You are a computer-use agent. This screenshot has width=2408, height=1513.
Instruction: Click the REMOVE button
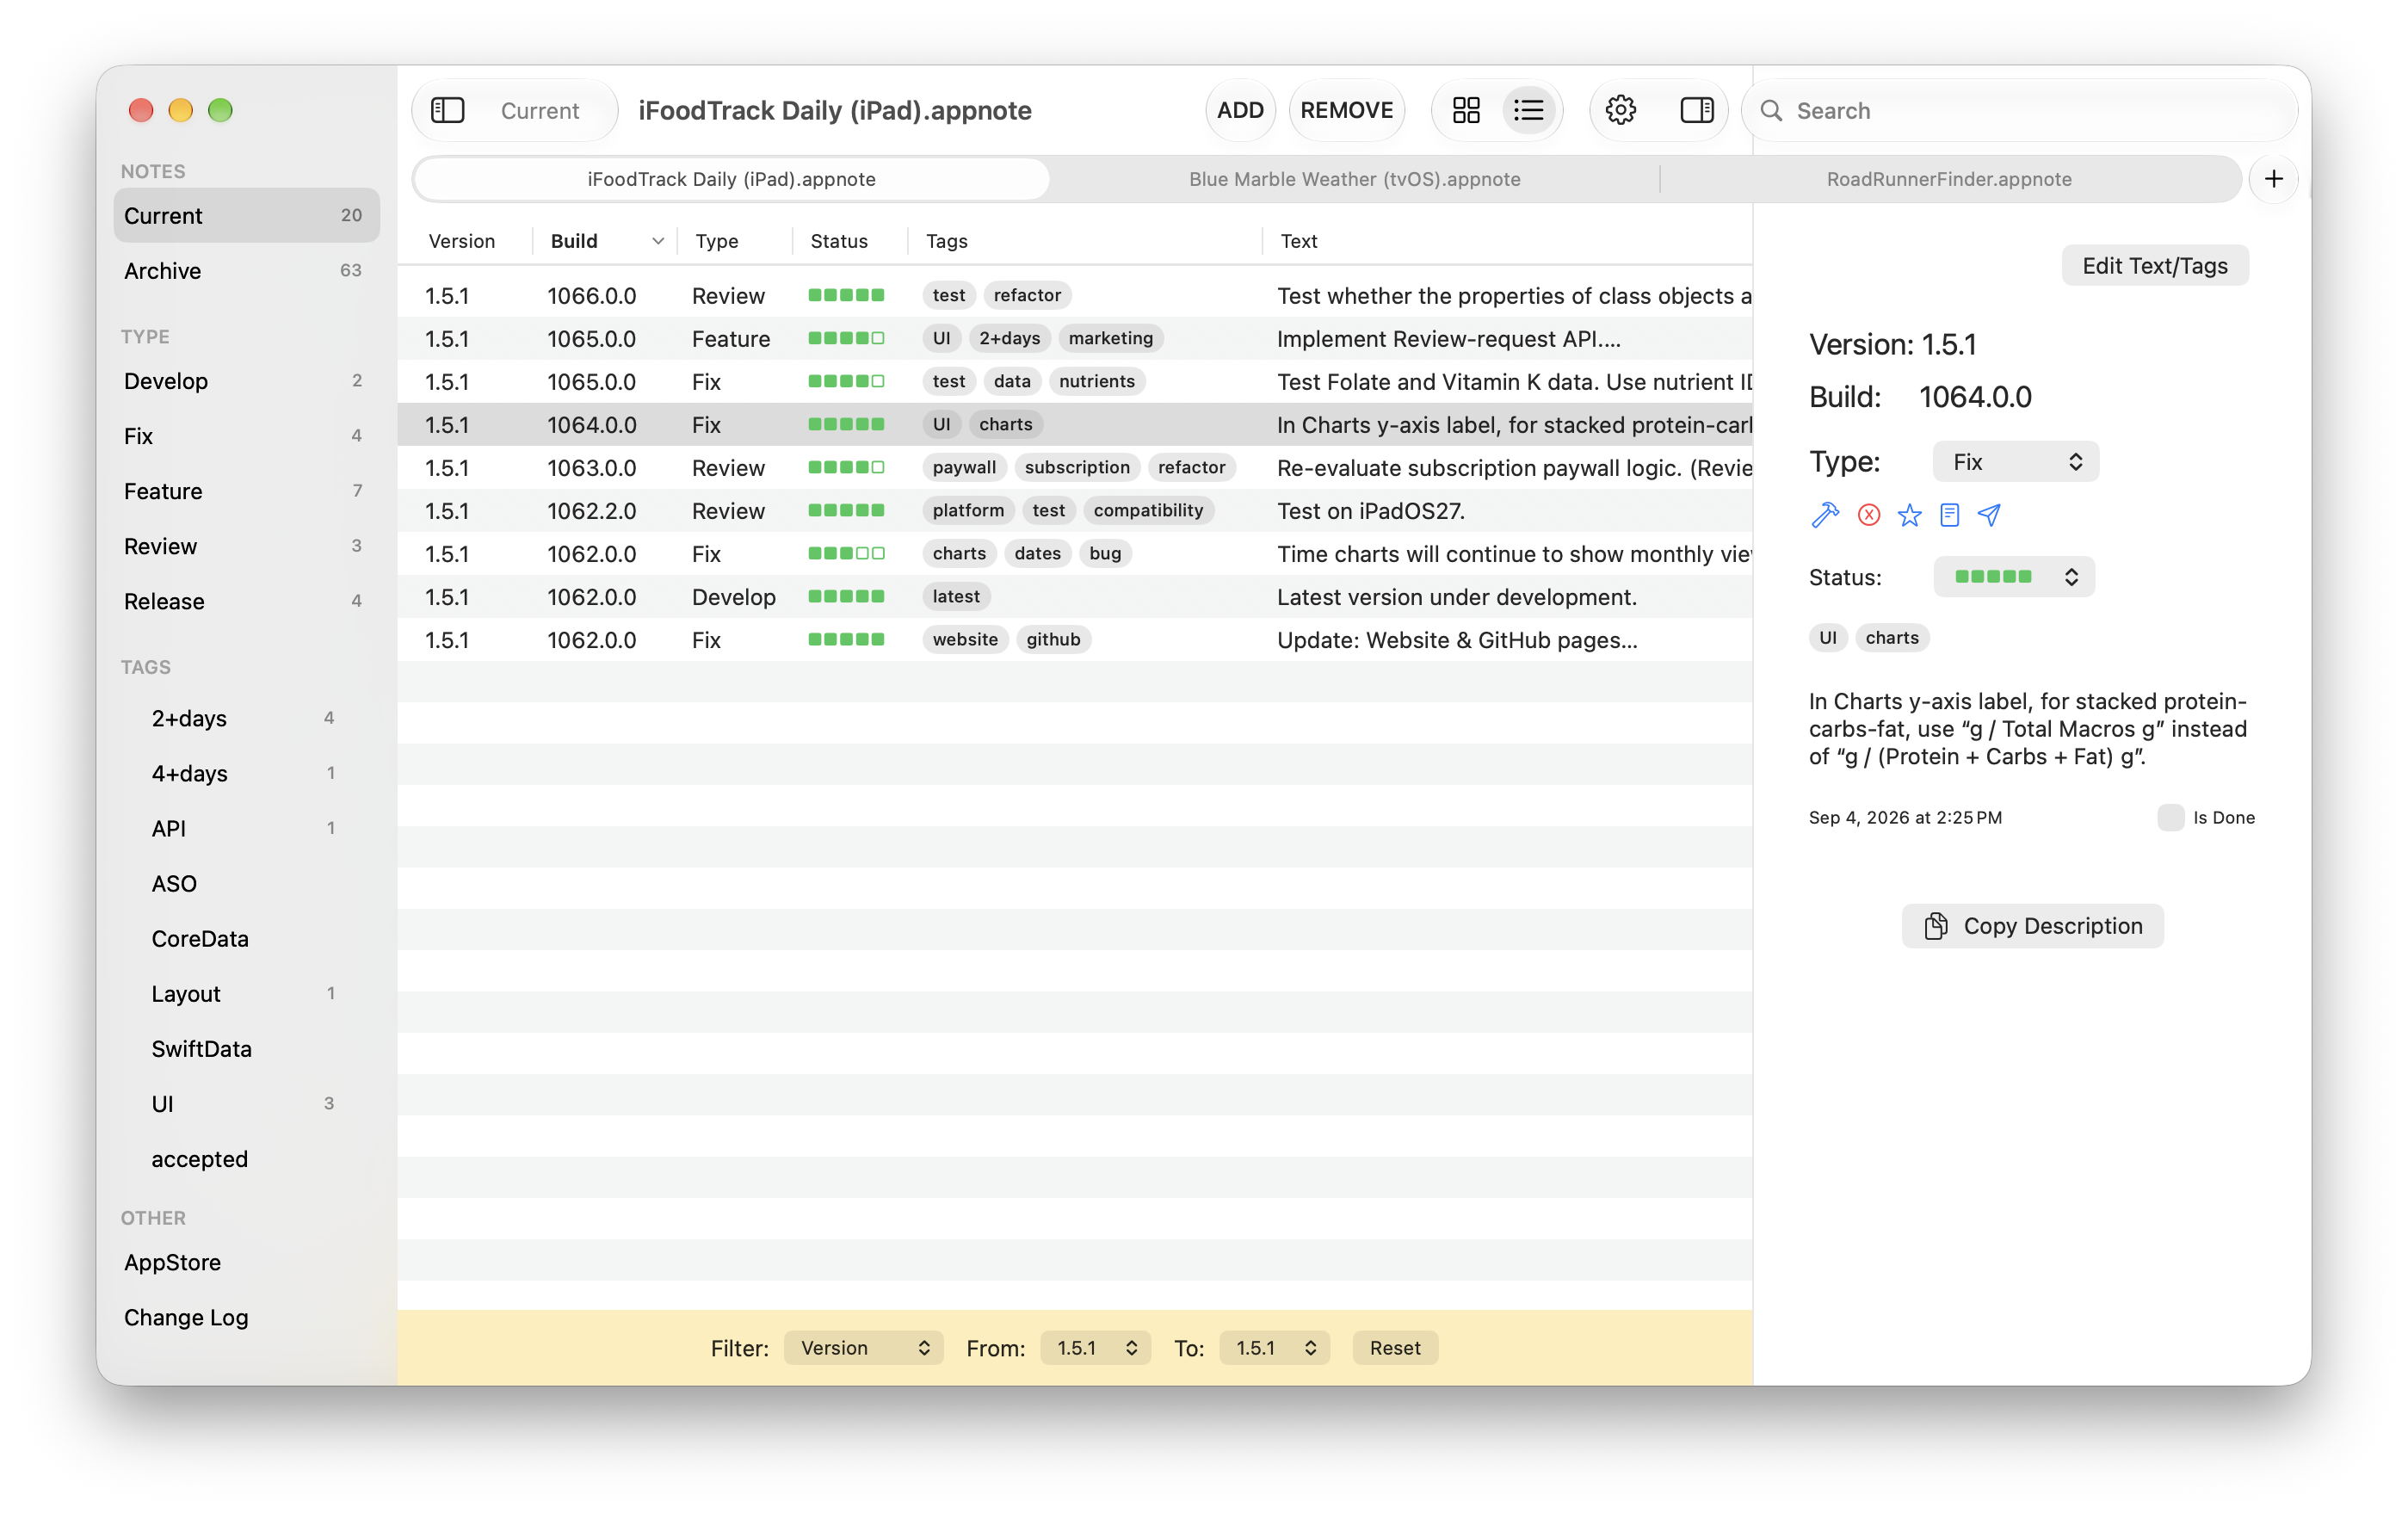pos(1346,110)
